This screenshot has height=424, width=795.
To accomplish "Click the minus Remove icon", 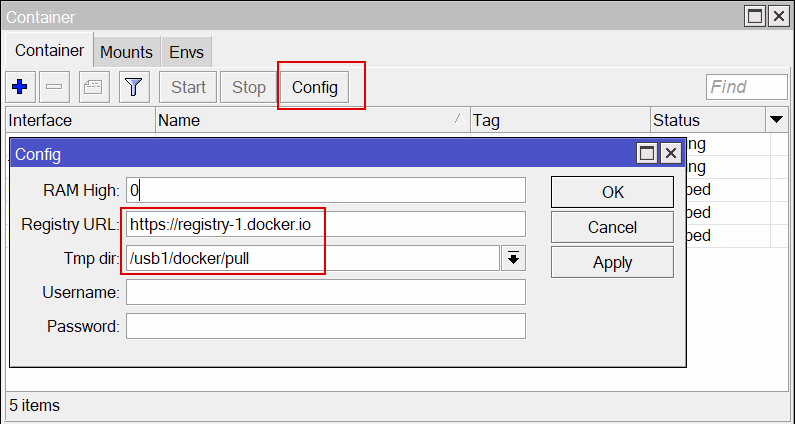I will click(55, 87).
